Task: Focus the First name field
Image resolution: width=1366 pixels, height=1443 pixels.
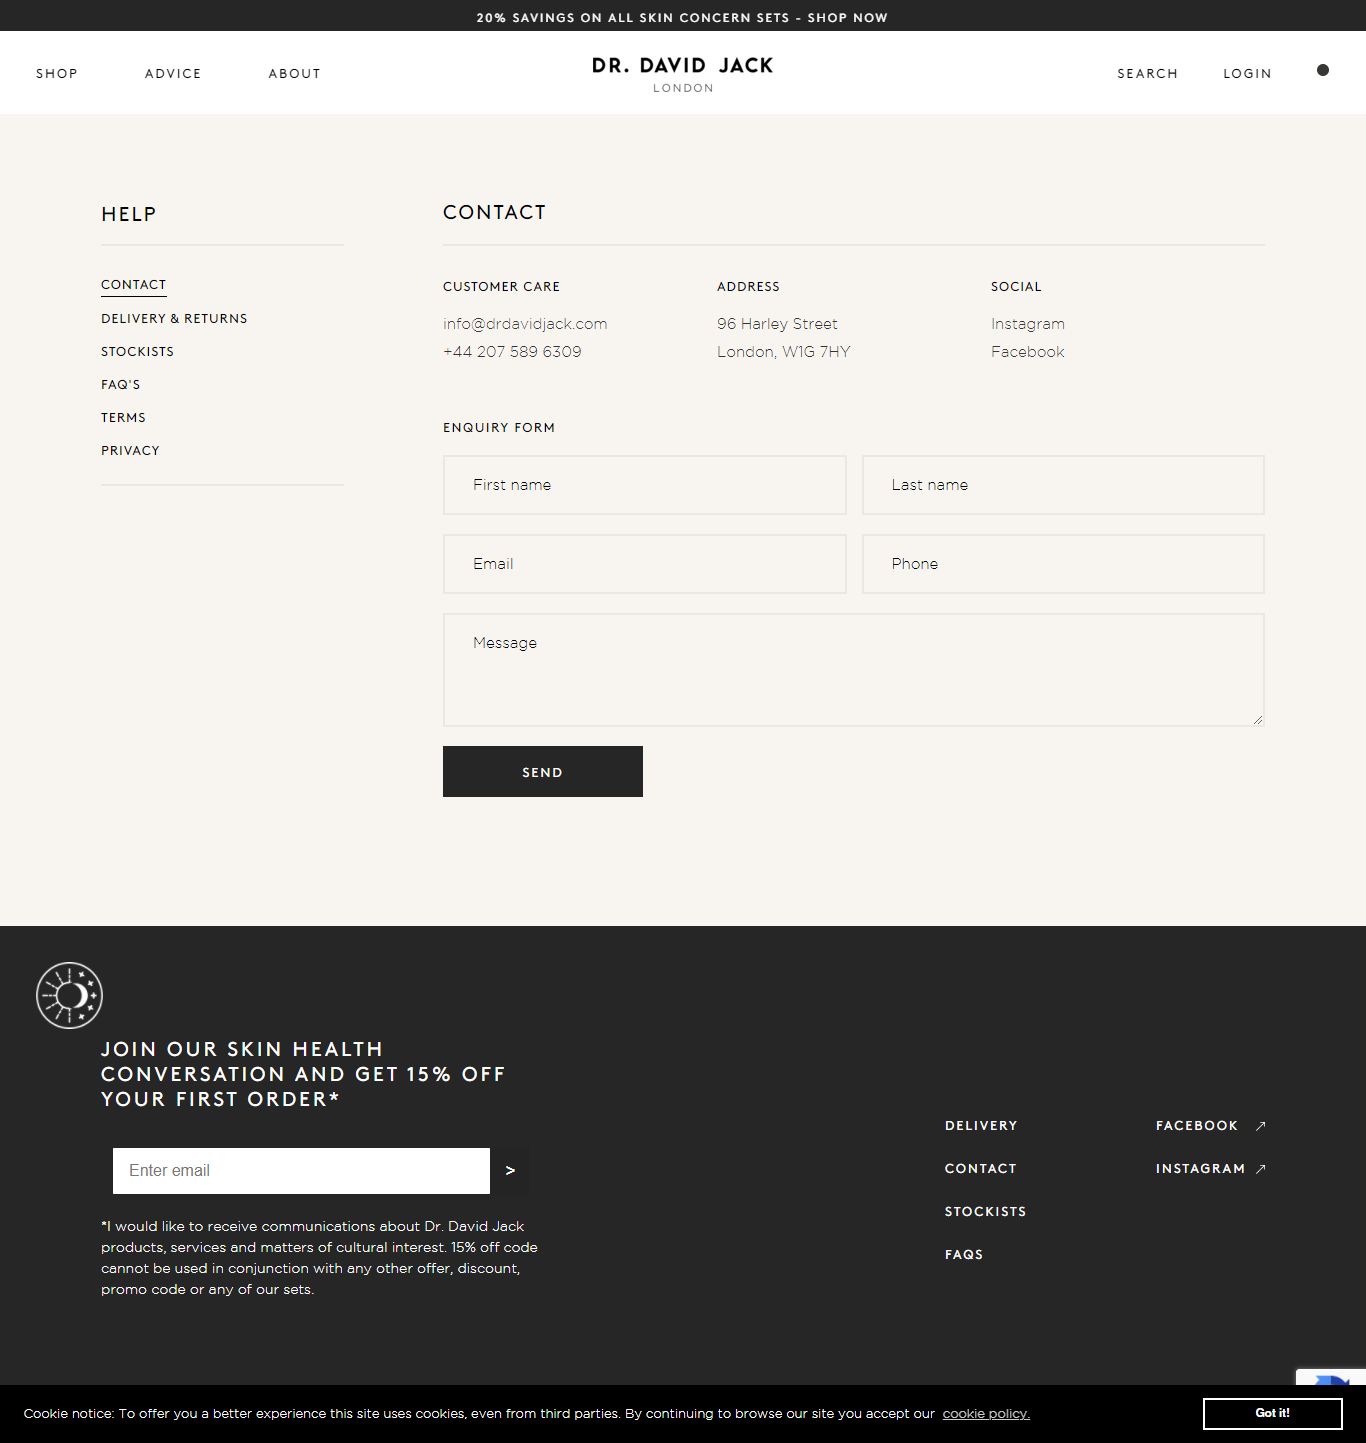Action: click(645, 485)
